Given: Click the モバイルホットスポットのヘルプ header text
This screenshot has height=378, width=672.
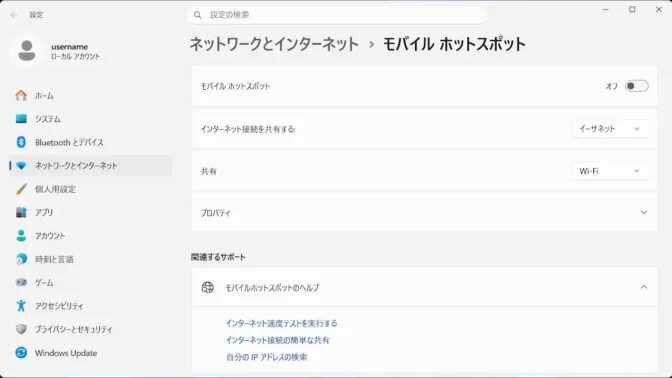Looking at the screenshot, I should pyautogui.click(x=272, y=288).
